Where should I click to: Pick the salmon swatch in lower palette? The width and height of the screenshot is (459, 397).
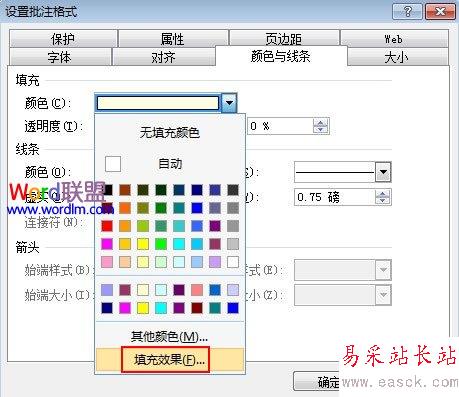[197, 290]
